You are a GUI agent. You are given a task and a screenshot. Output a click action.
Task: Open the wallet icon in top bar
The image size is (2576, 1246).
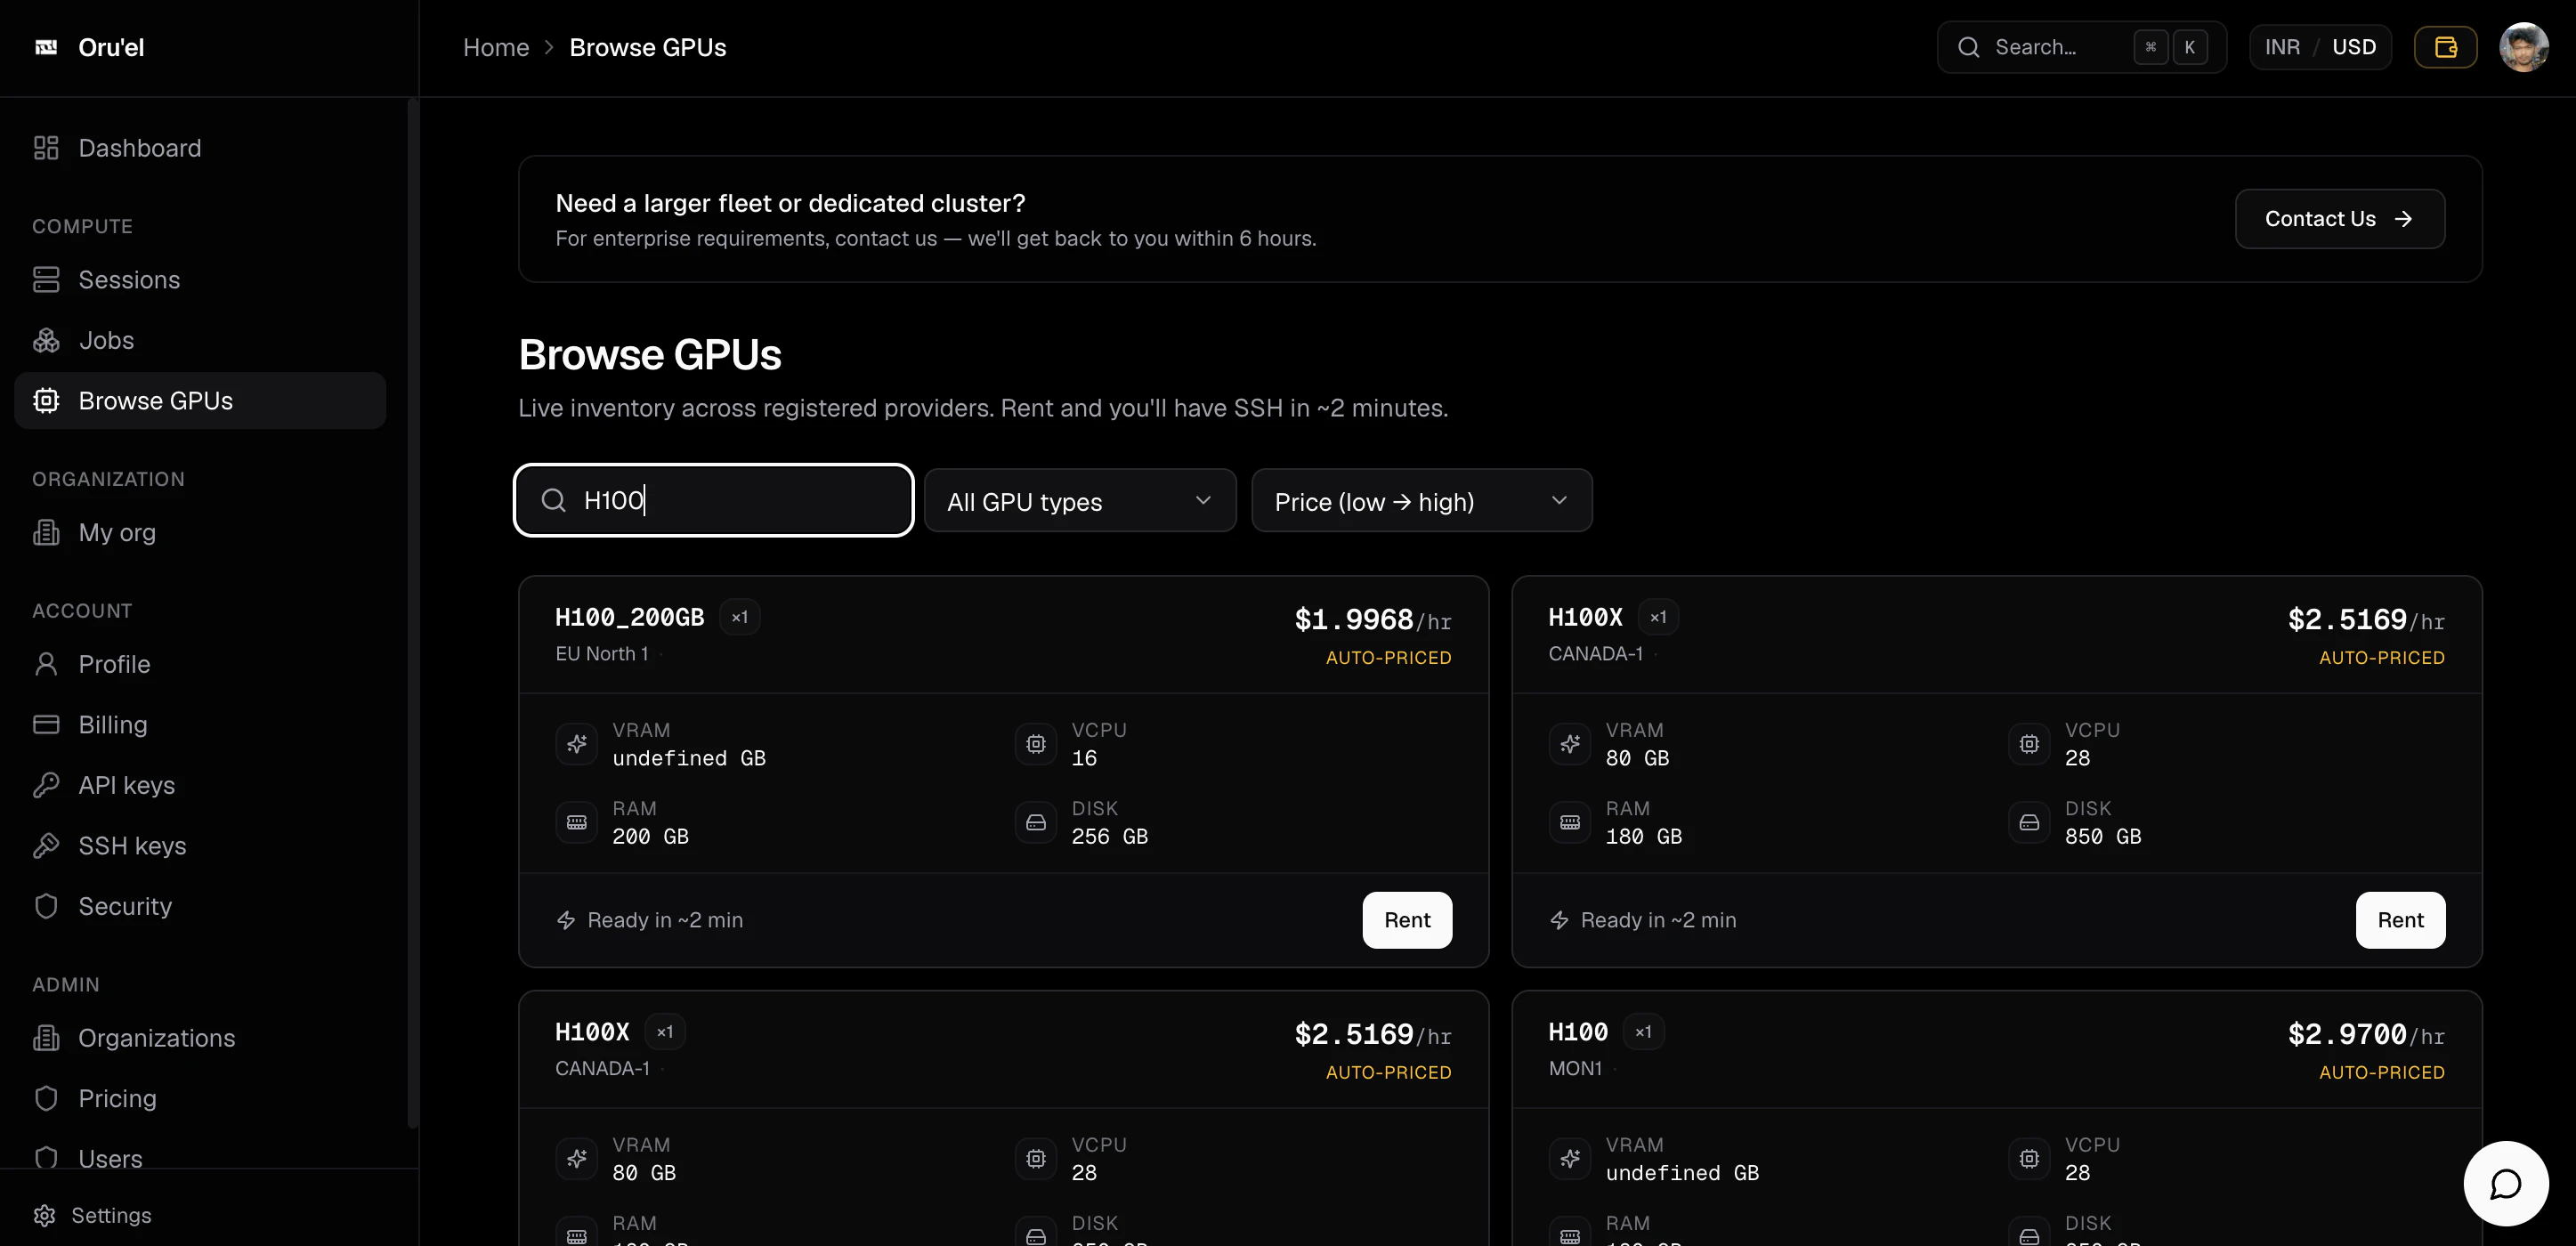2445,47
